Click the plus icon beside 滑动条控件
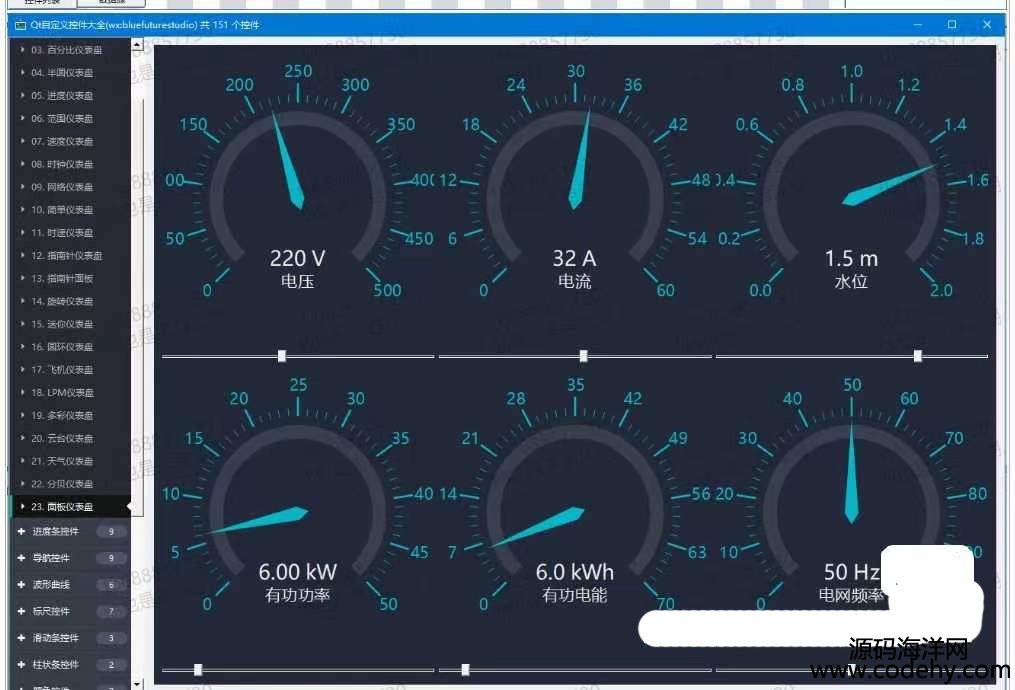1015x690 pixels. click(21, 638)
